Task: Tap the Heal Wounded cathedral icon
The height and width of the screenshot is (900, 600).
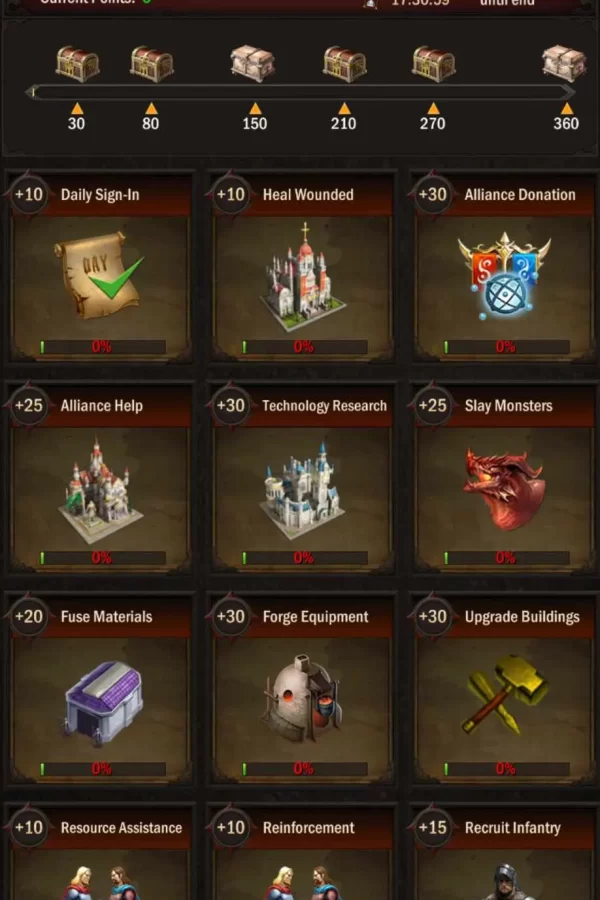Action: coord(303,278)
